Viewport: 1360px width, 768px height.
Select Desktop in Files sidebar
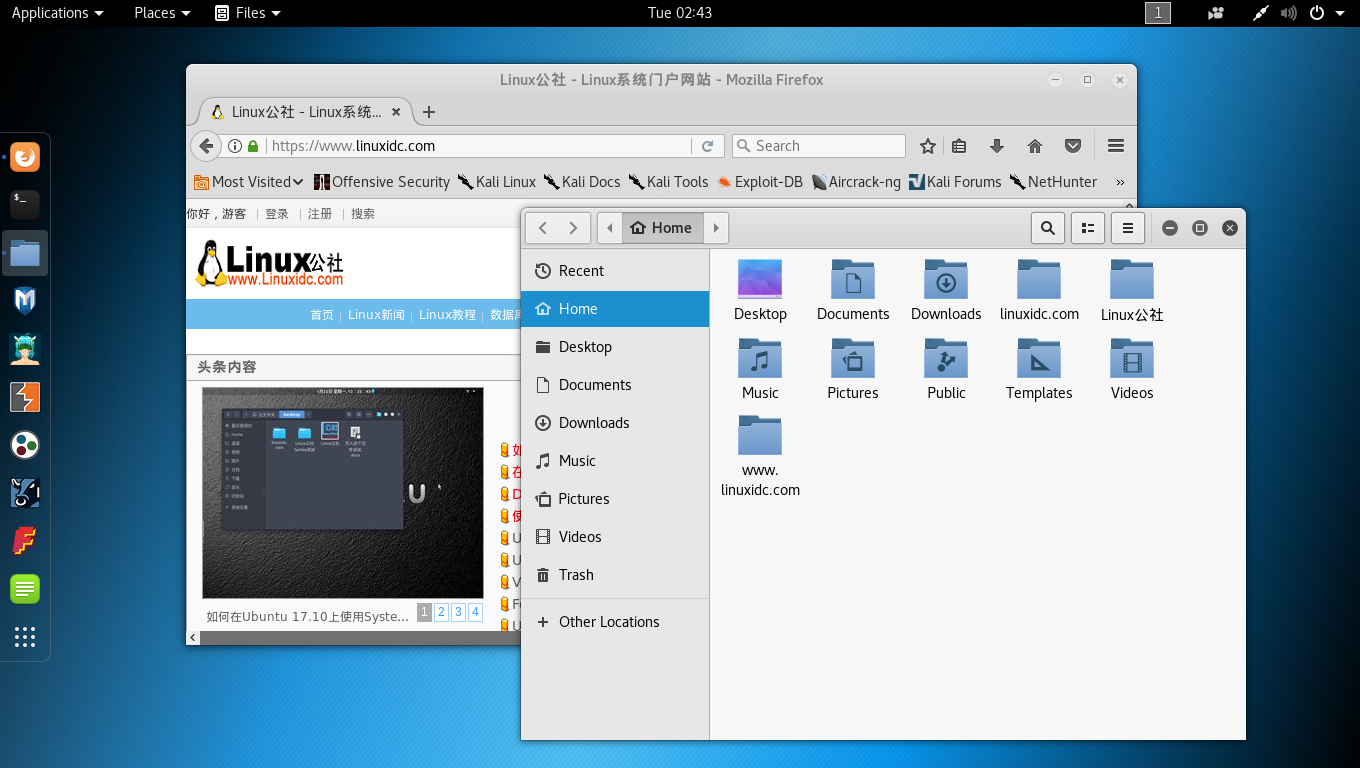click(x=615, y=347)
